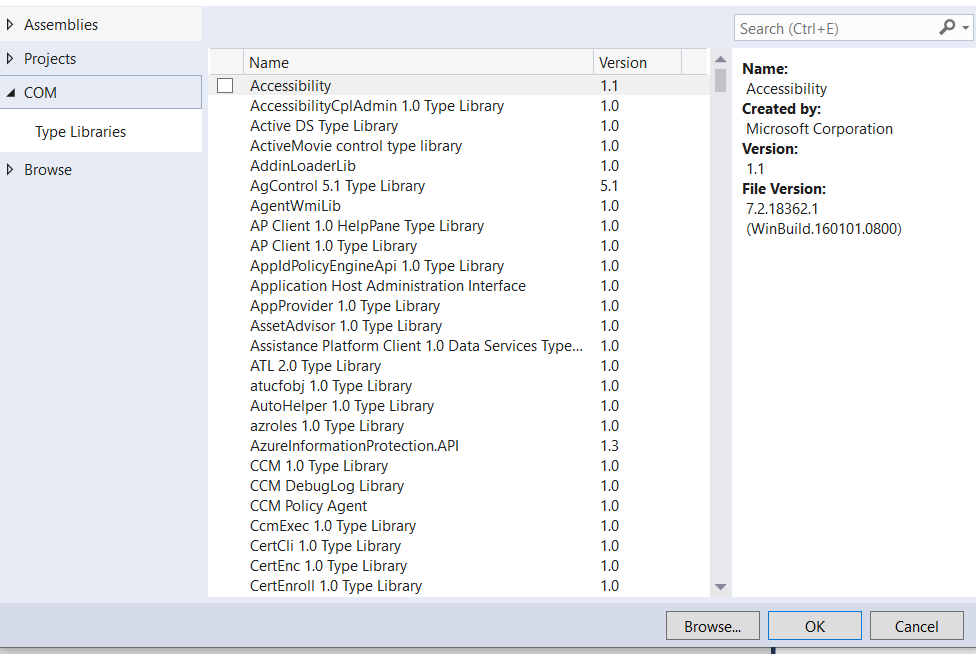The height and width of the screenshot is (654, 976).
Task: Click the scrollbar down arrow
Action: (720, 587)
